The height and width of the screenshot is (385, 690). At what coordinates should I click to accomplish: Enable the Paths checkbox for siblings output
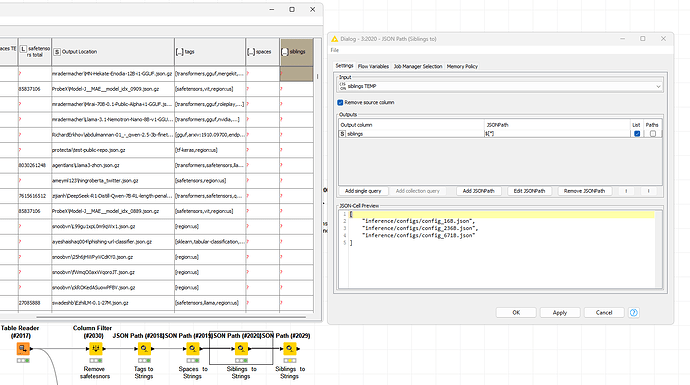point(653,134)
